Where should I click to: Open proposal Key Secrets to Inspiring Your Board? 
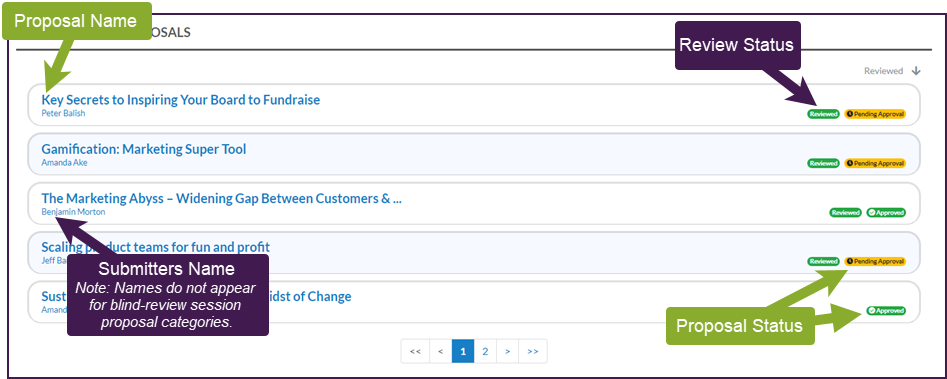click(181, 100)
